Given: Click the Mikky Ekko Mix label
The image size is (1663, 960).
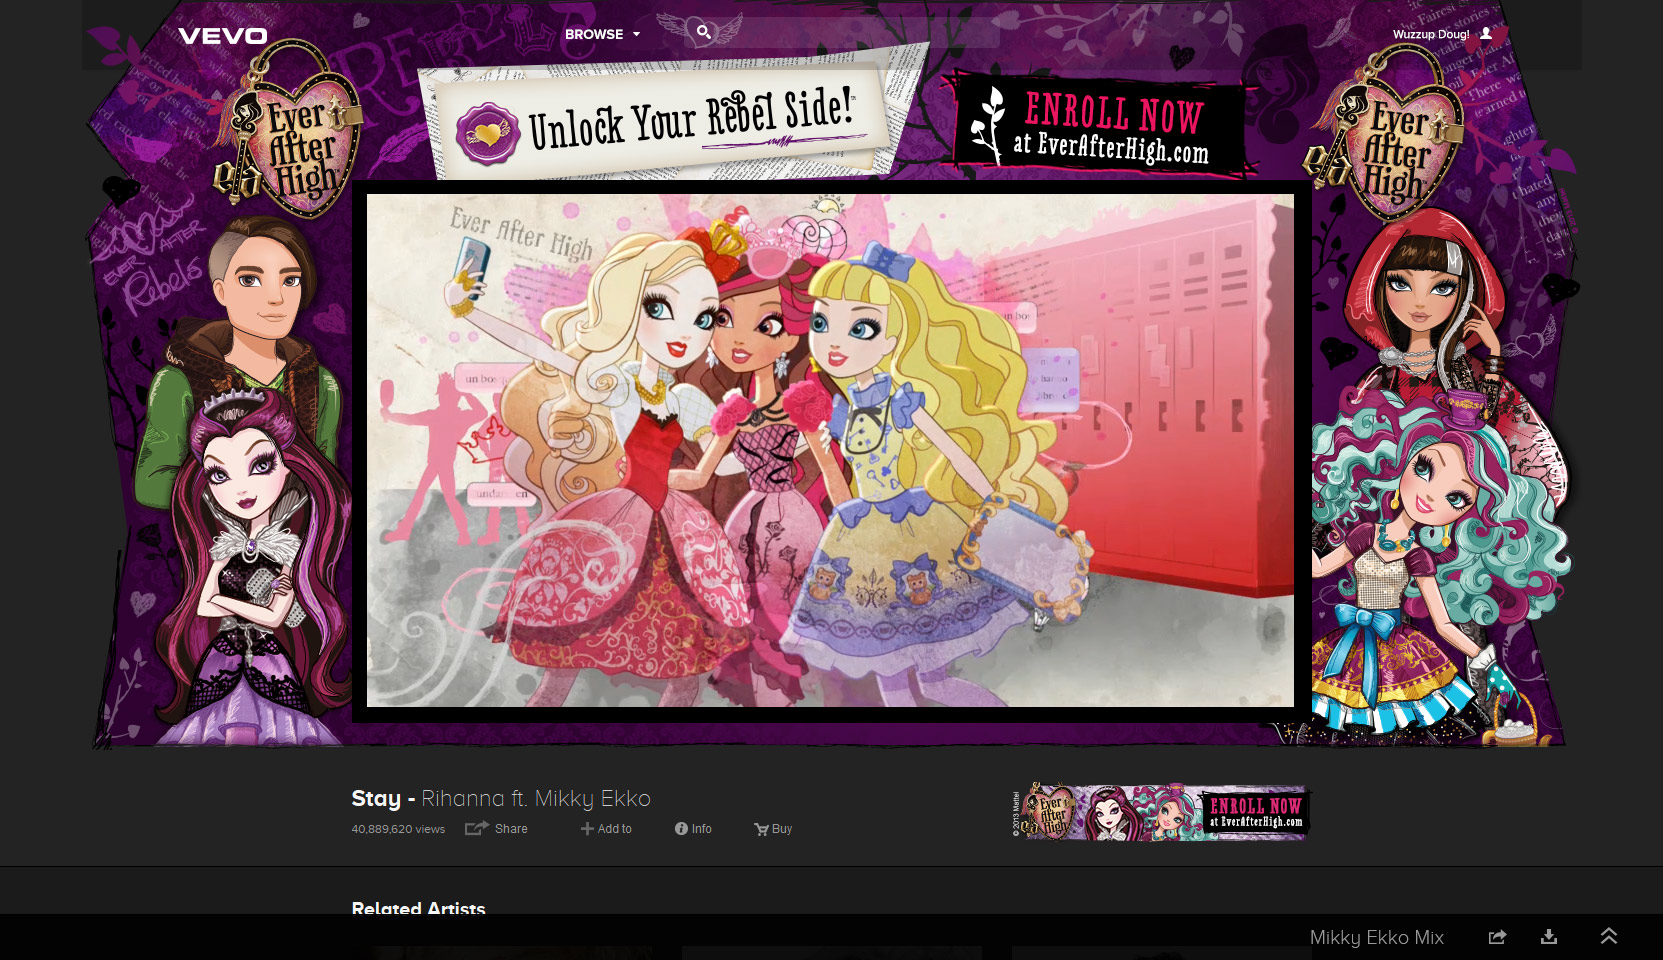Looking at the screenshot, I should coord(1377,937).
